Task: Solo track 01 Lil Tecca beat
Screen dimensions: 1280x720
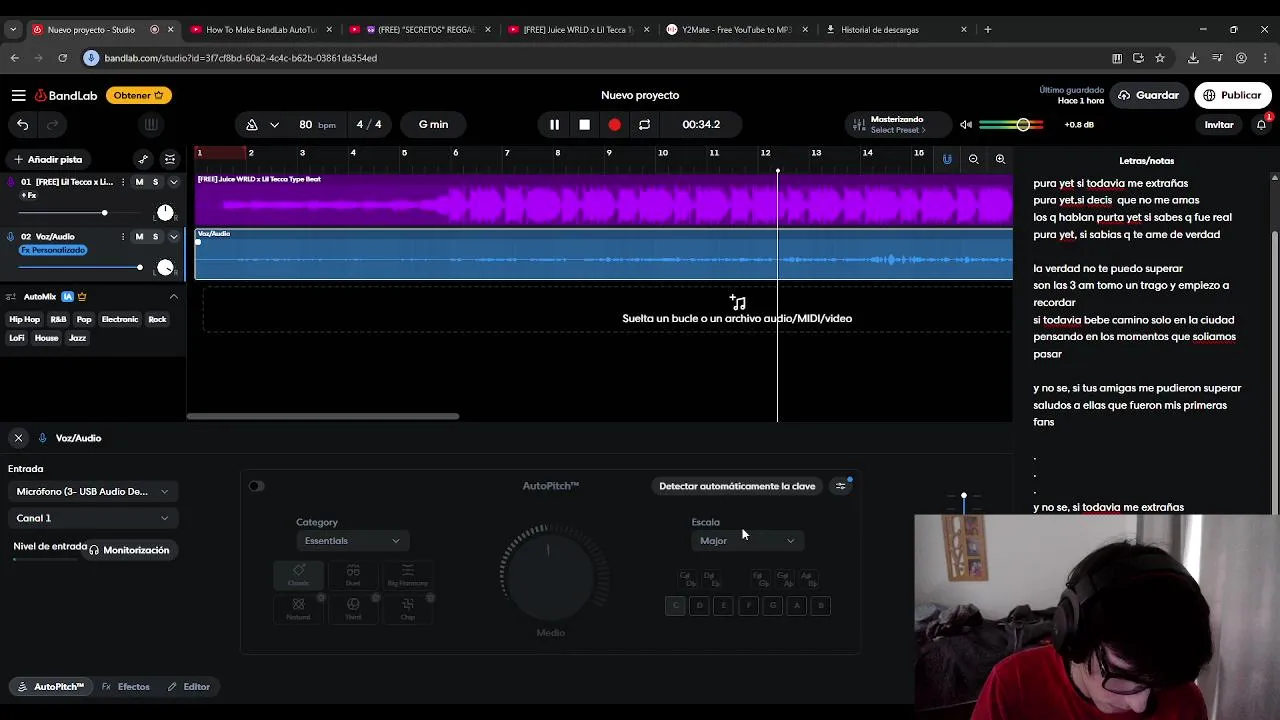Action: (x=155, y=182)
